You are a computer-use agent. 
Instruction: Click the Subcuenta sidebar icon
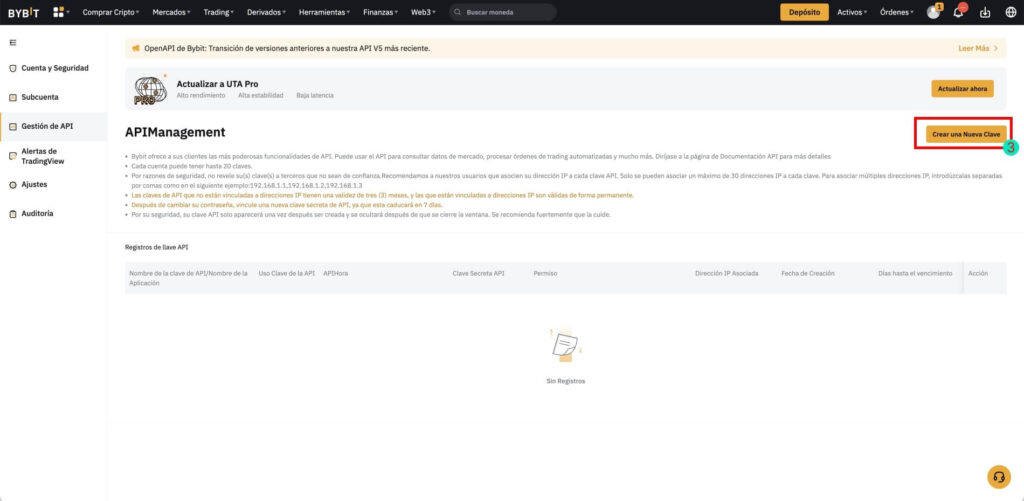coord(12,97)
